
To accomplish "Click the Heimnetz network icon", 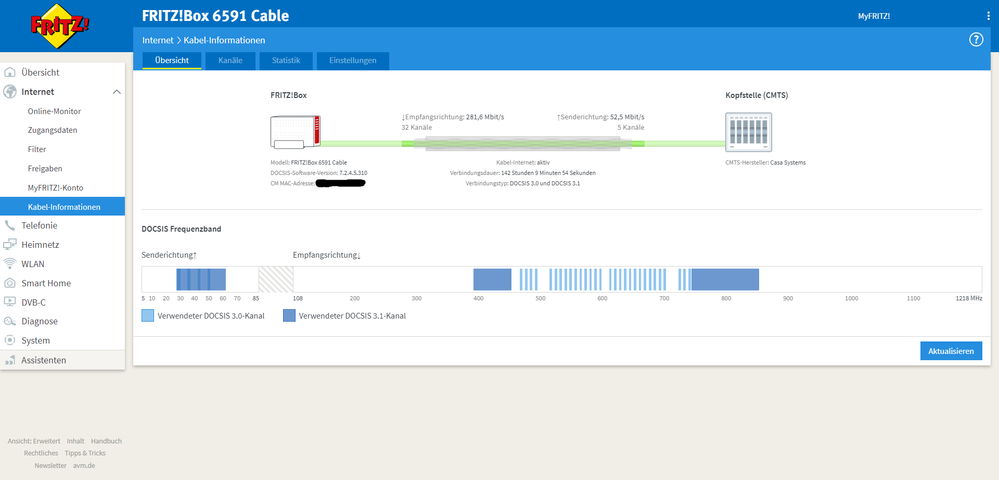I will pyautogui.click(x=10, y=245).
